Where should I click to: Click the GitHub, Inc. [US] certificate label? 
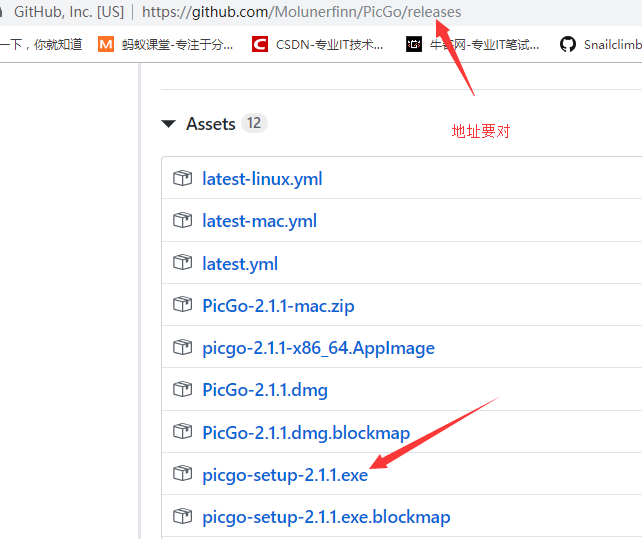tap(69, 12)
